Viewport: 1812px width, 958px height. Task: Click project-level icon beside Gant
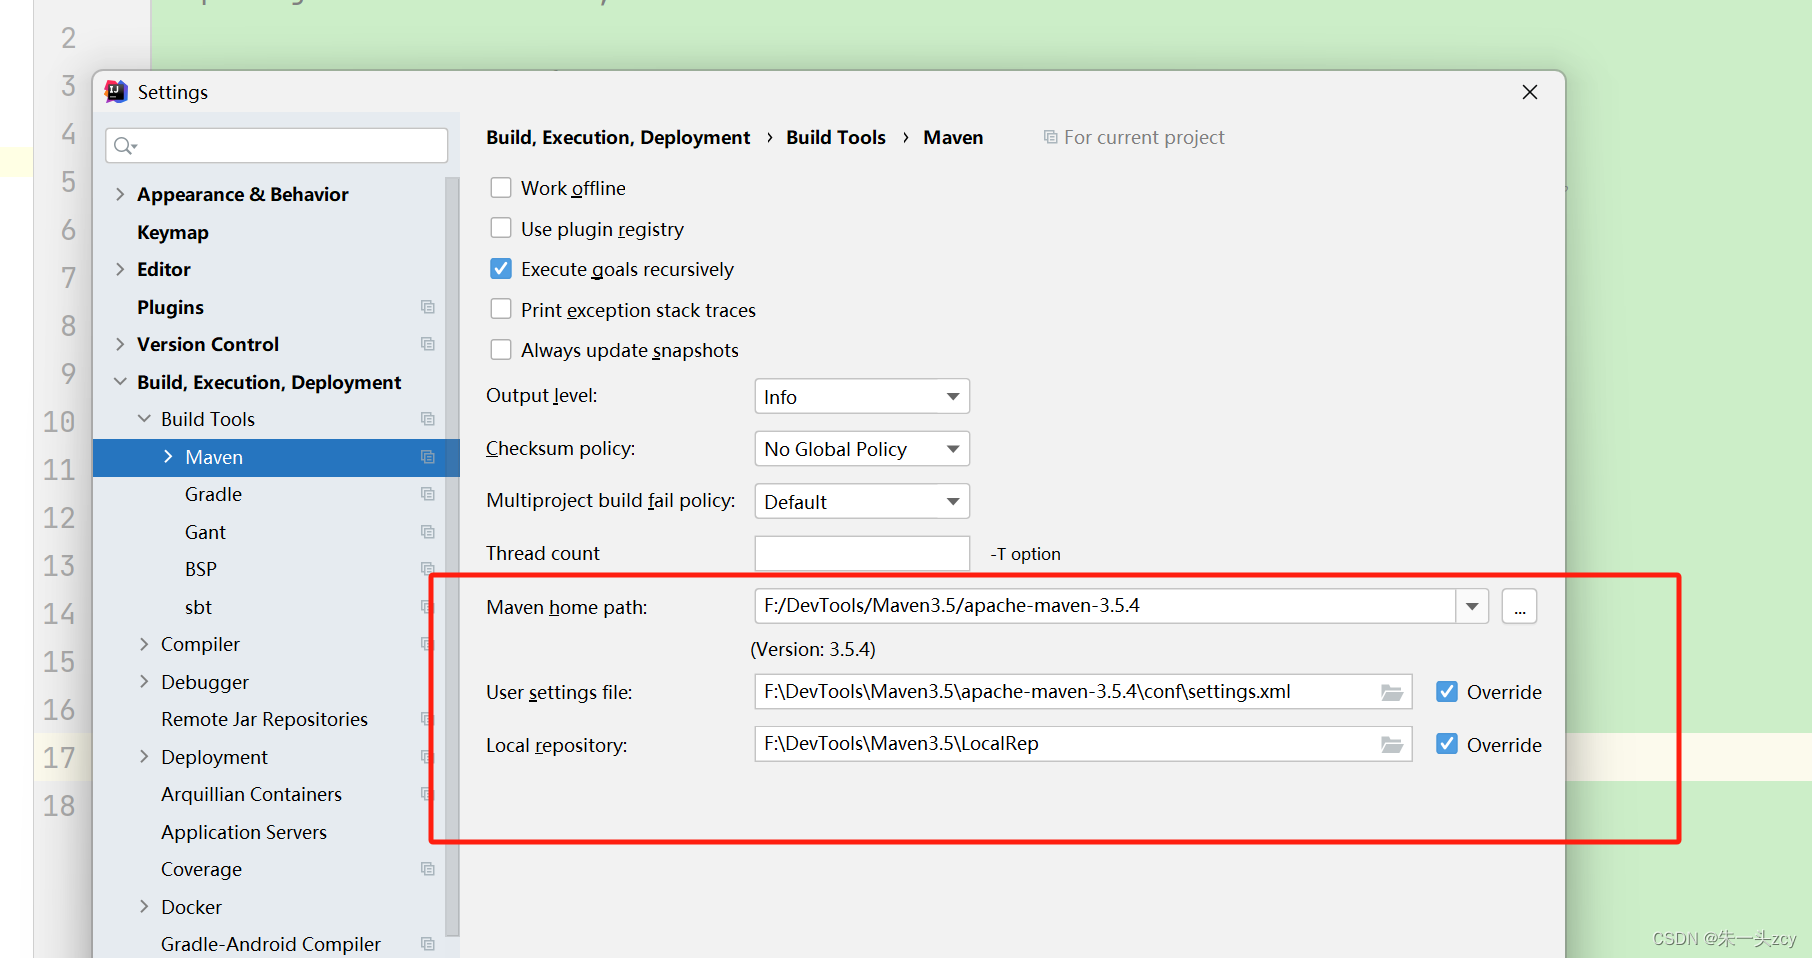pos(428,532)
